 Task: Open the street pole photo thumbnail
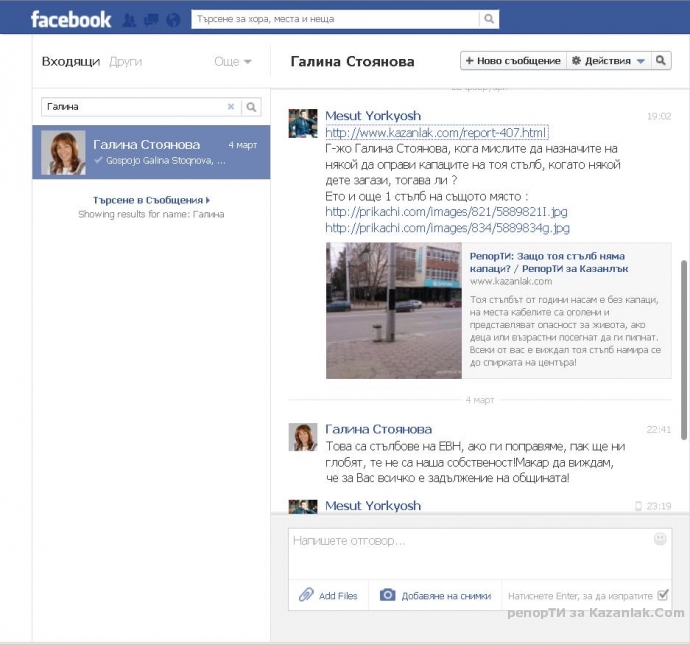393,310
